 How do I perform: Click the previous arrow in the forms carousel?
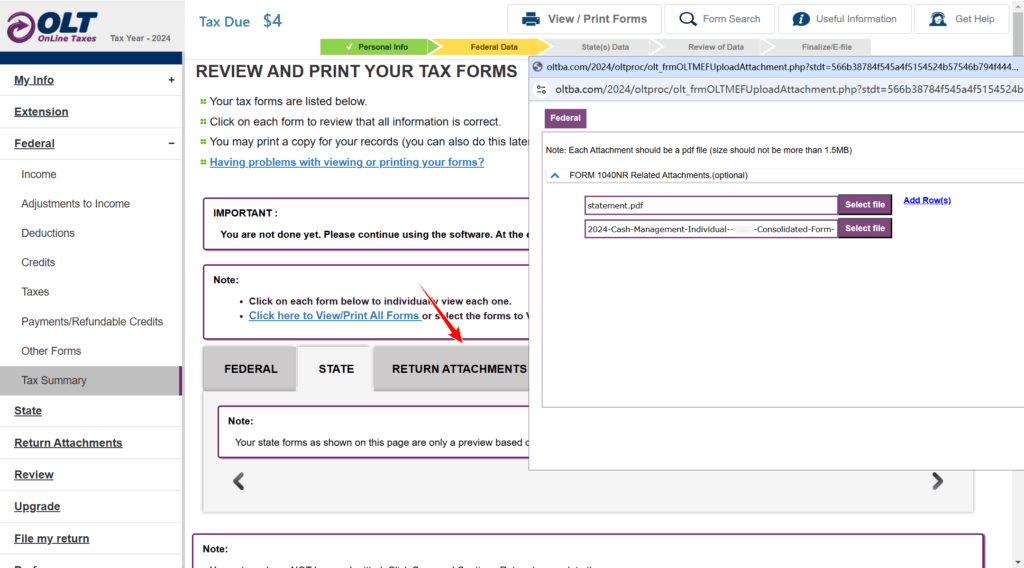coord(239,481)
